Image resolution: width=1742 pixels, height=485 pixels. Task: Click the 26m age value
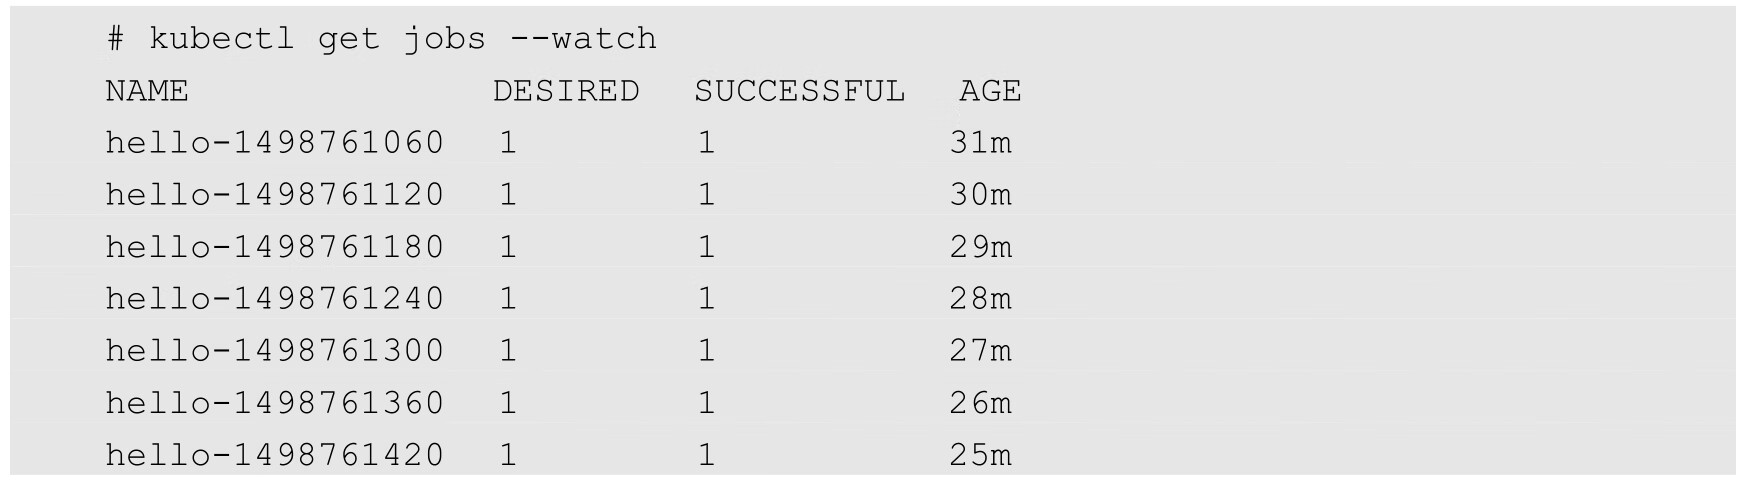click(980, 403)
